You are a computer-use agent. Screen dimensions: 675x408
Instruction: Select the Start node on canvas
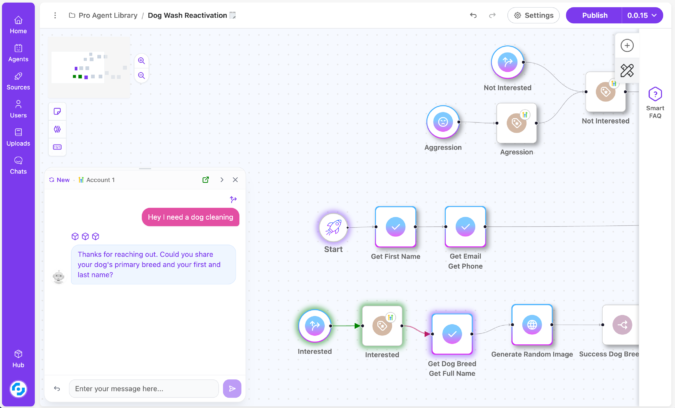pyautogui.click(x=333, y=227)
